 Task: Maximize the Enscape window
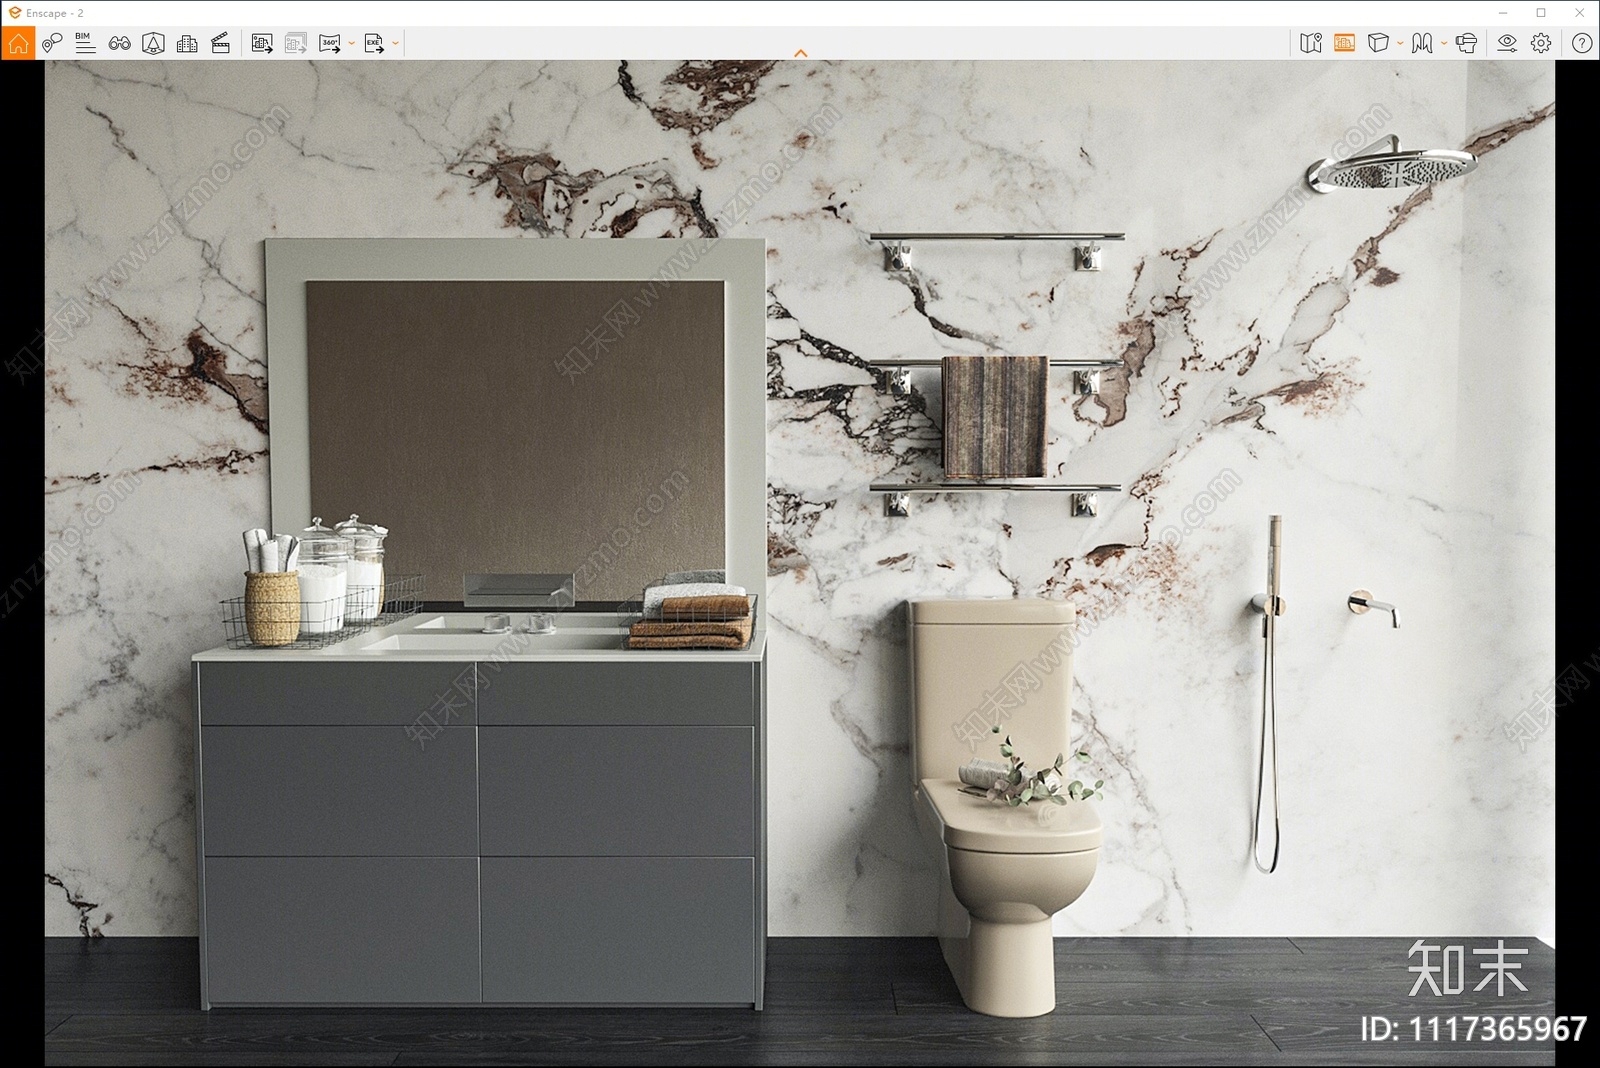(x=1541, y=13)
